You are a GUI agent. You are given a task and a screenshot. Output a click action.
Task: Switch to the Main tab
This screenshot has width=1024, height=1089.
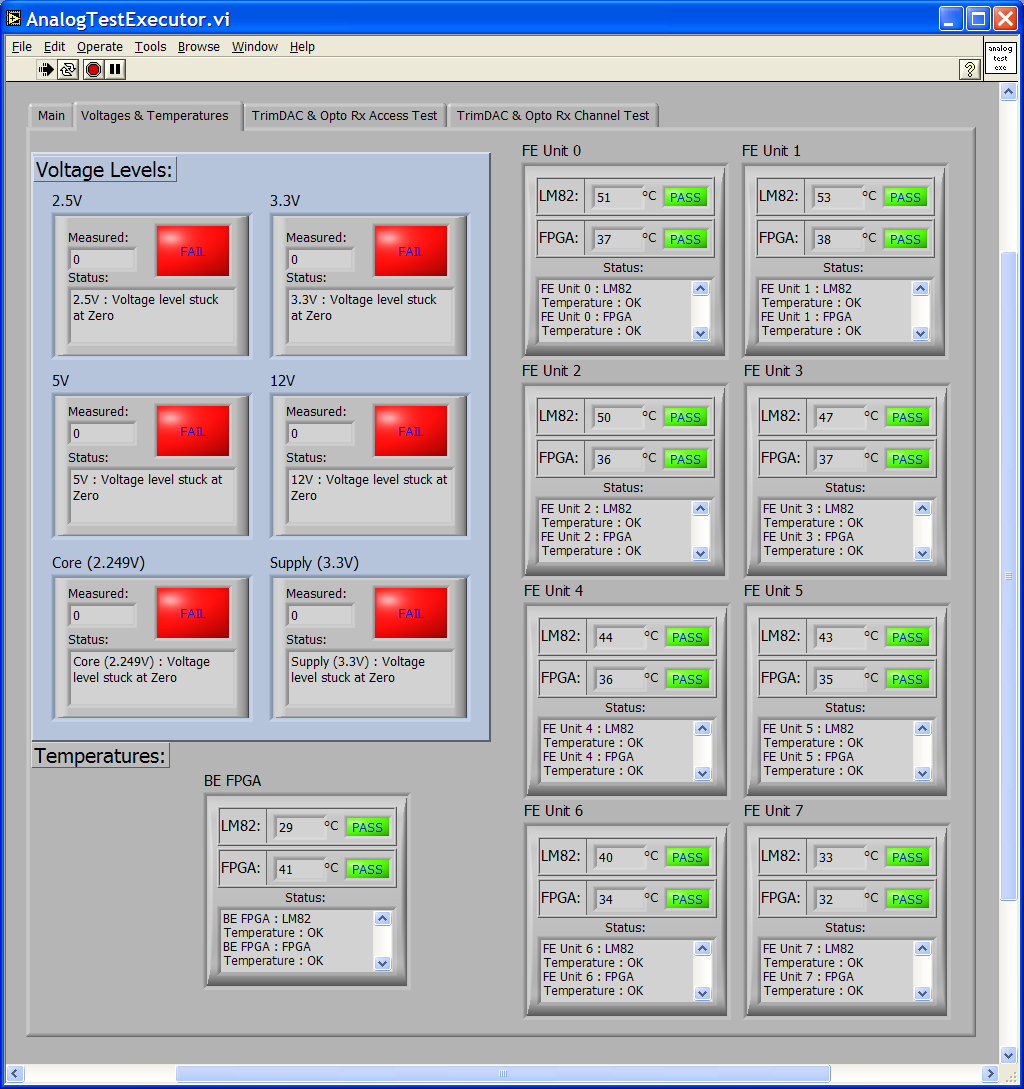point(51,116)
